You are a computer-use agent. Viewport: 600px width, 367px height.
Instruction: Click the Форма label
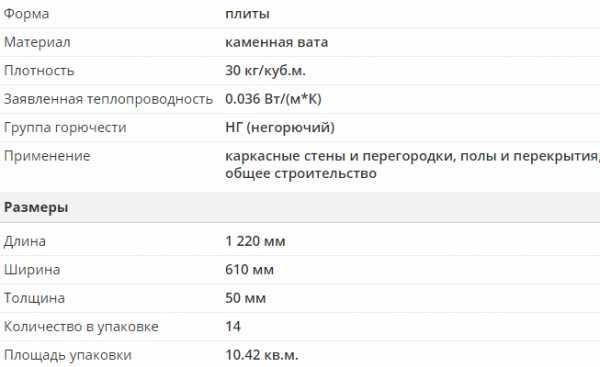[x=26, y=14]
